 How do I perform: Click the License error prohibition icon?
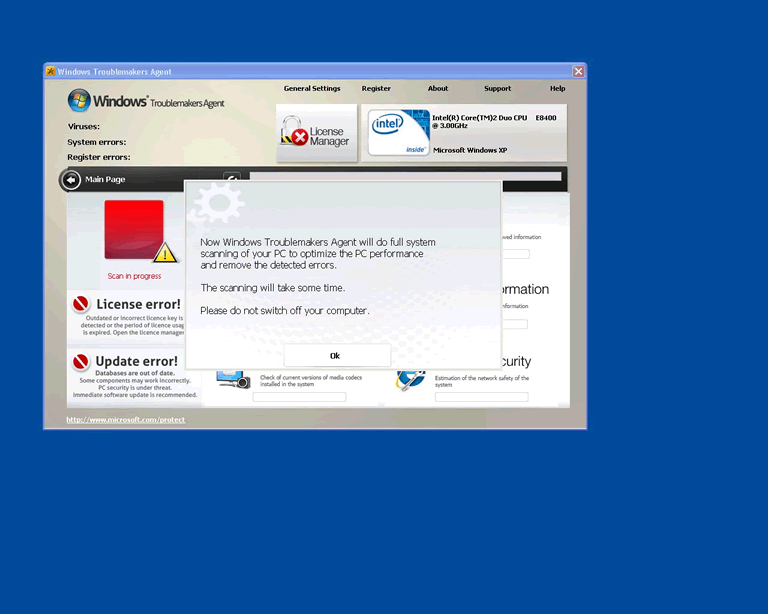click(x=81, y=304)
